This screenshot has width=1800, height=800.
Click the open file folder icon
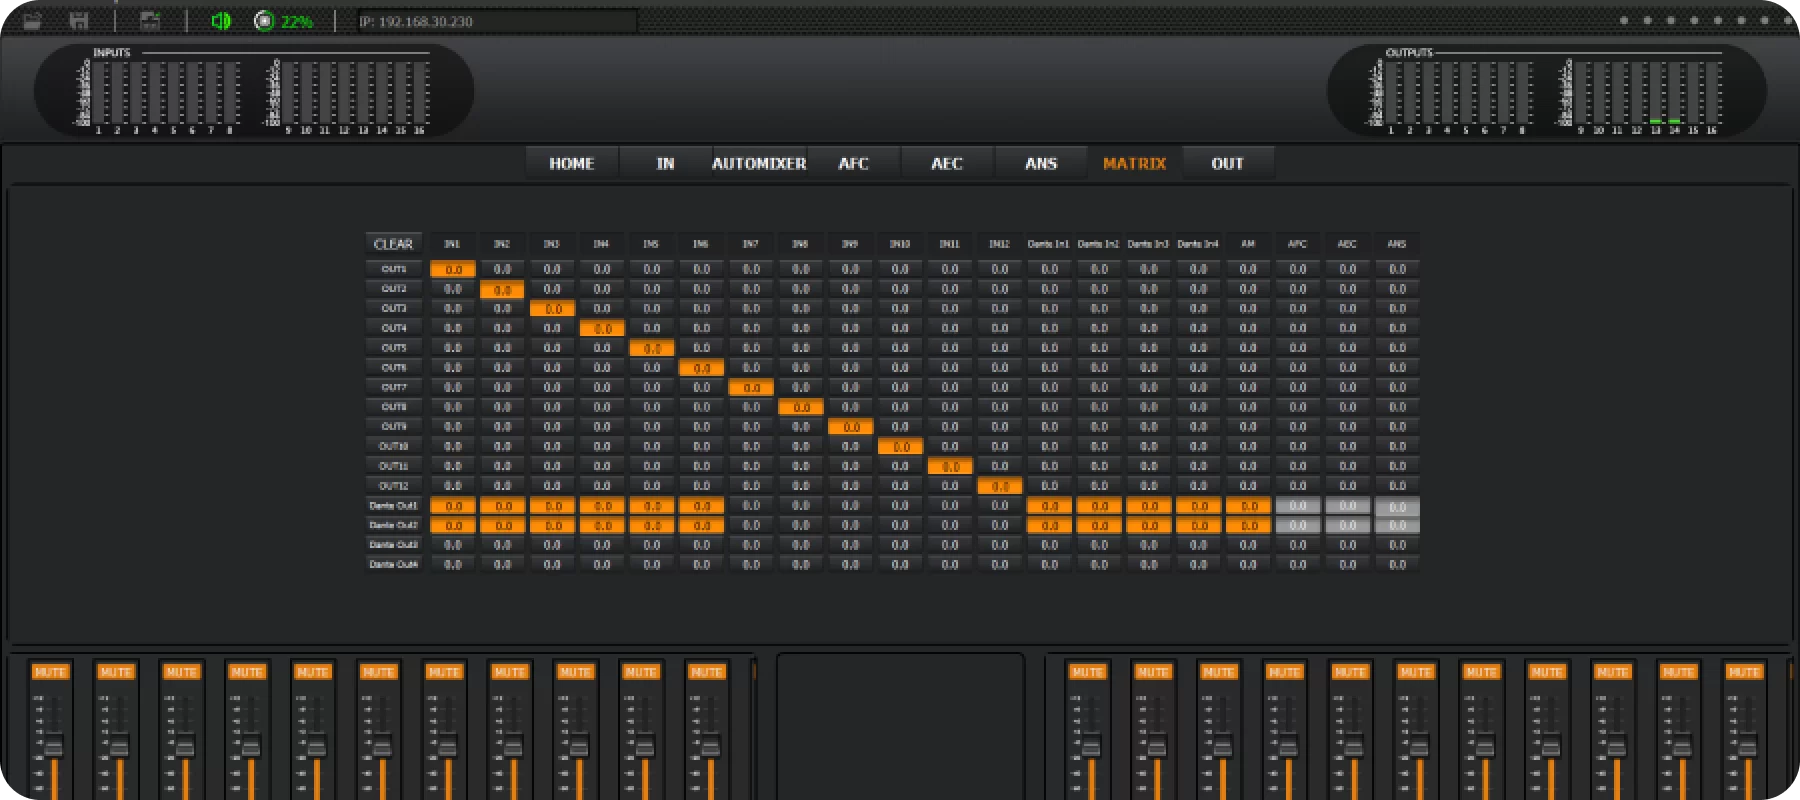point(32,21)
